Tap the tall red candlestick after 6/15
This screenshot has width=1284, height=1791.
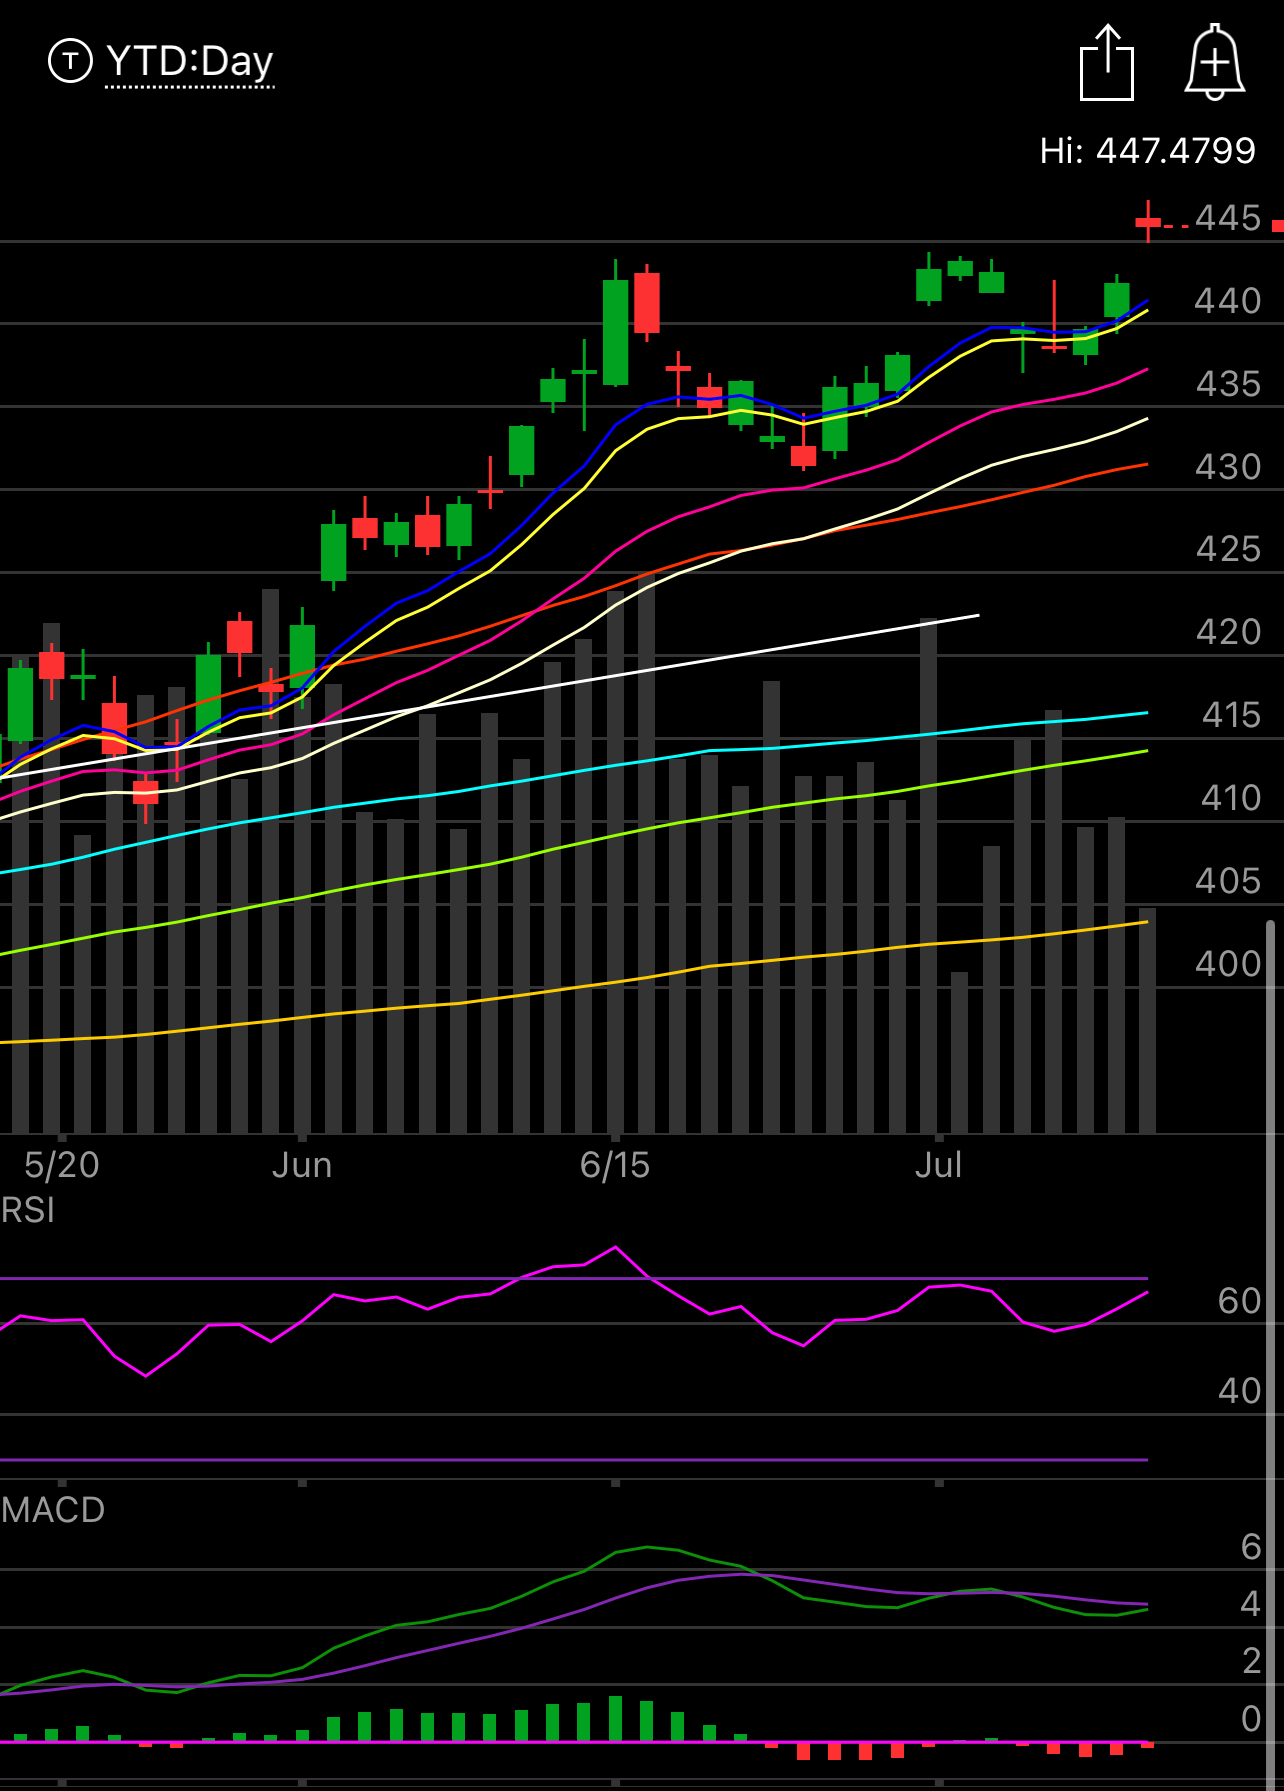click(647, 303)
